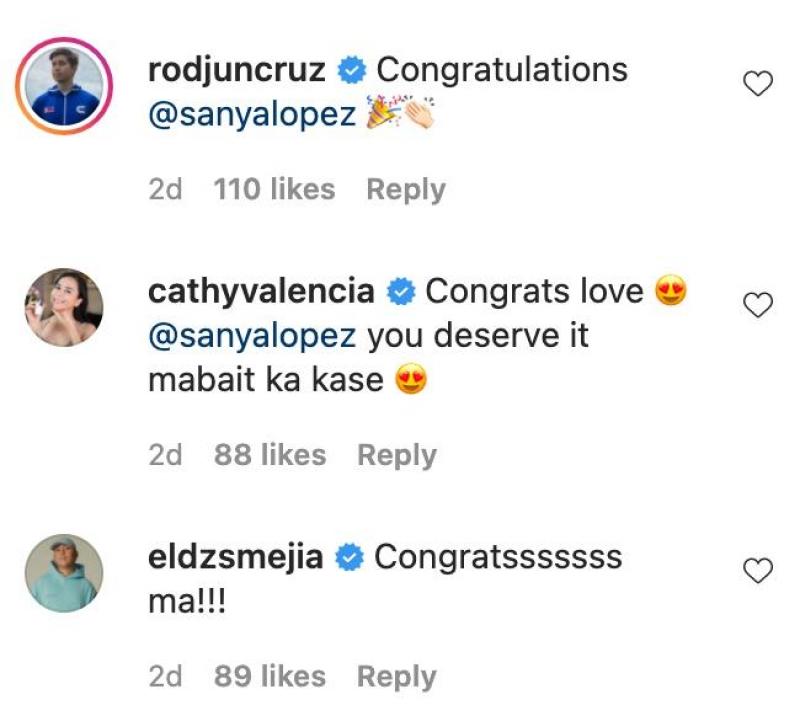Like cathyvalencia's comment with the heart

click(x=760, y=305)
